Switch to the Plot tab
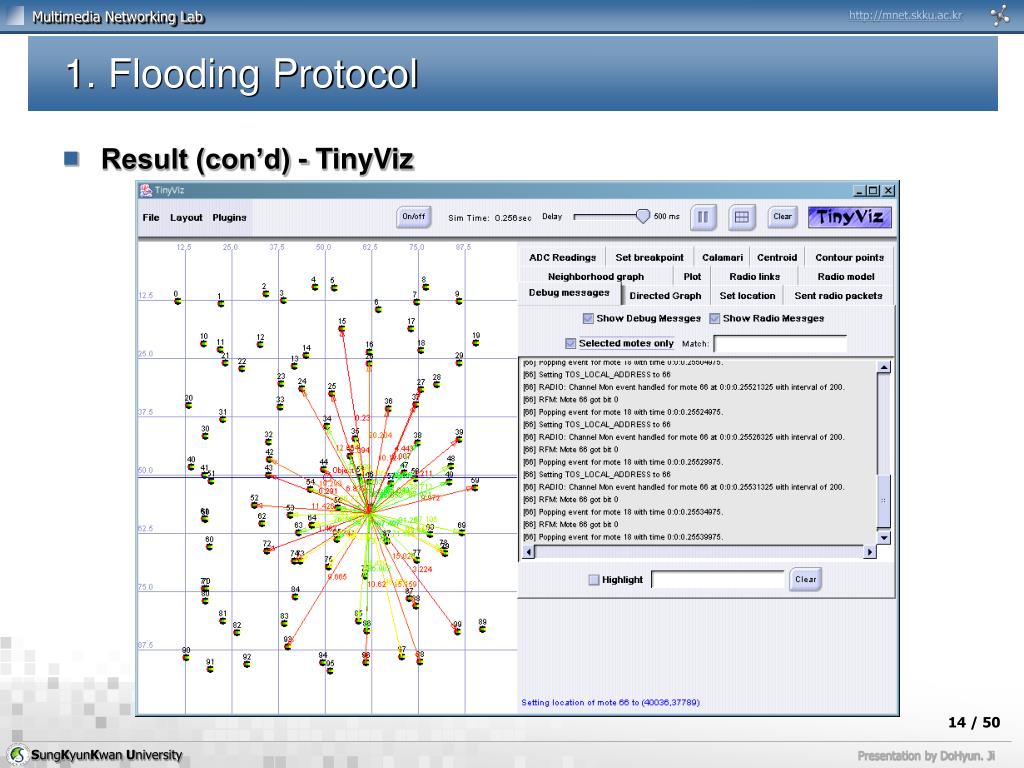Viewport: 1024px width, 768px height. tap(692, 276)
